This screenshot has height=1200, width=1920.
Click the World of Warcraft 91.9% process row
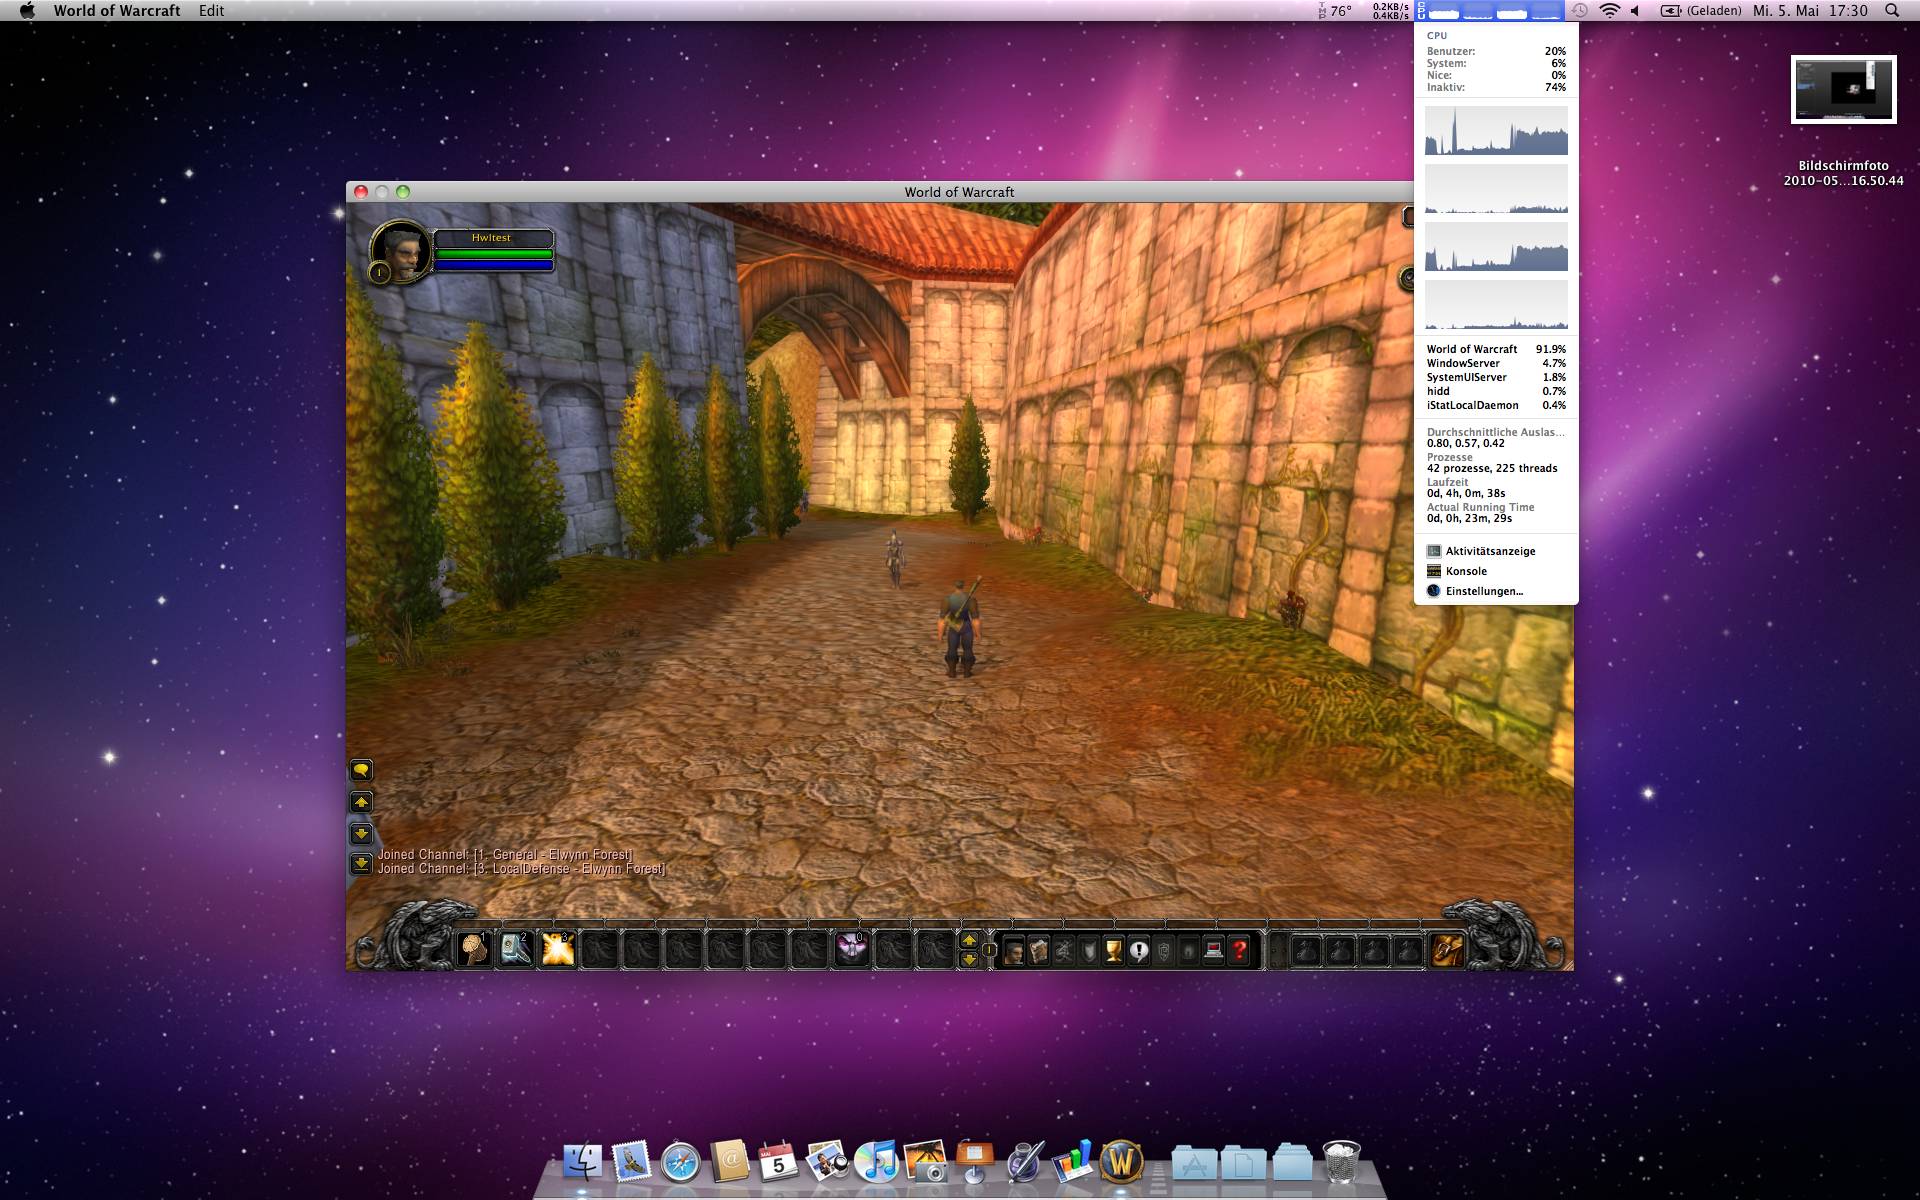pyautogui.click(x=1496, y=349)
